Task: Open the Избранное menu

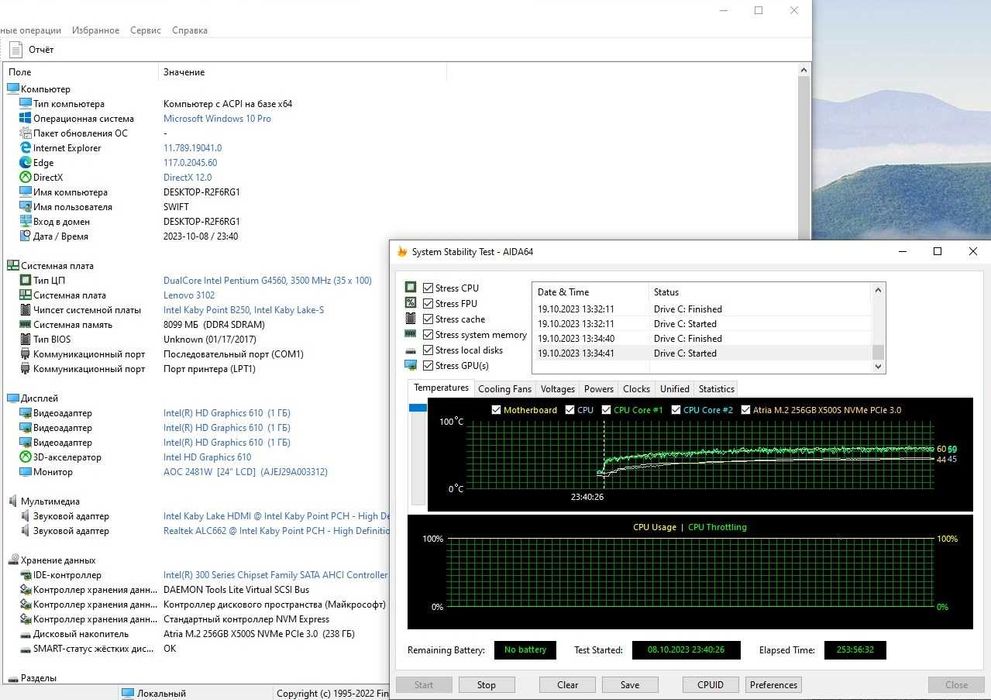Action: click(x=95, y=30)
